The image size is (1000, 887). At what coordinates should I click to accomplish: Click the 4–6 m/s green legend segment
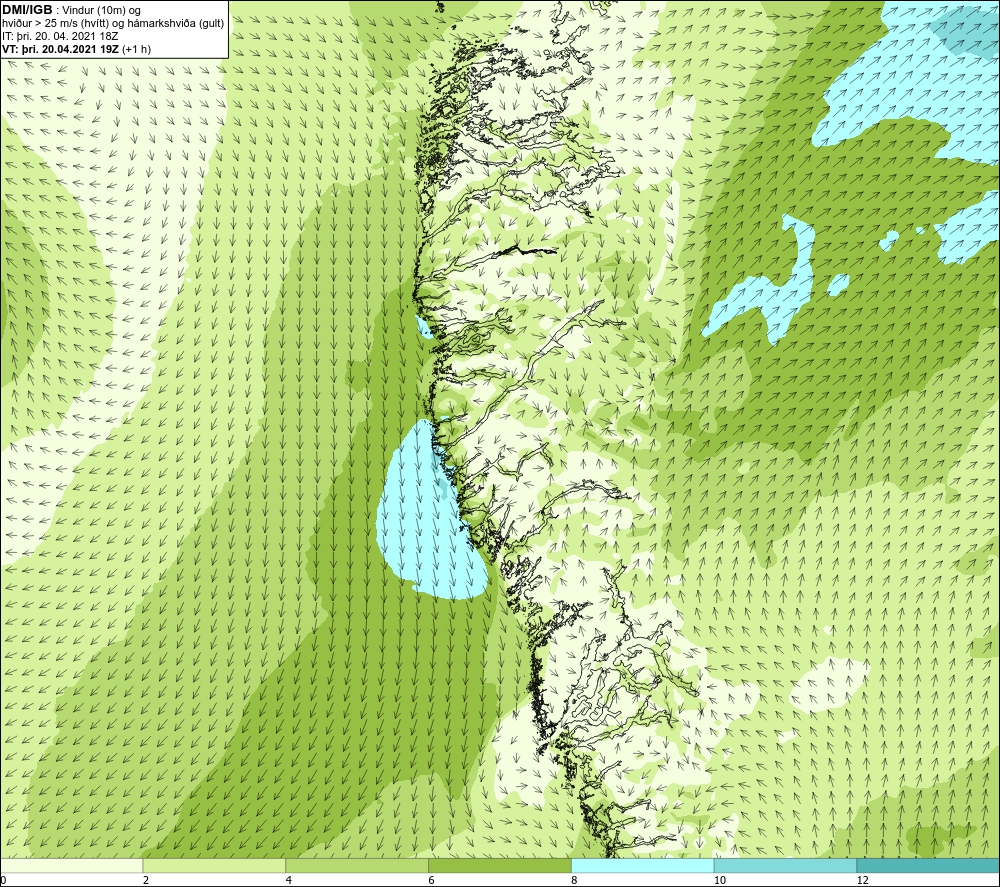tap(357, 865)
